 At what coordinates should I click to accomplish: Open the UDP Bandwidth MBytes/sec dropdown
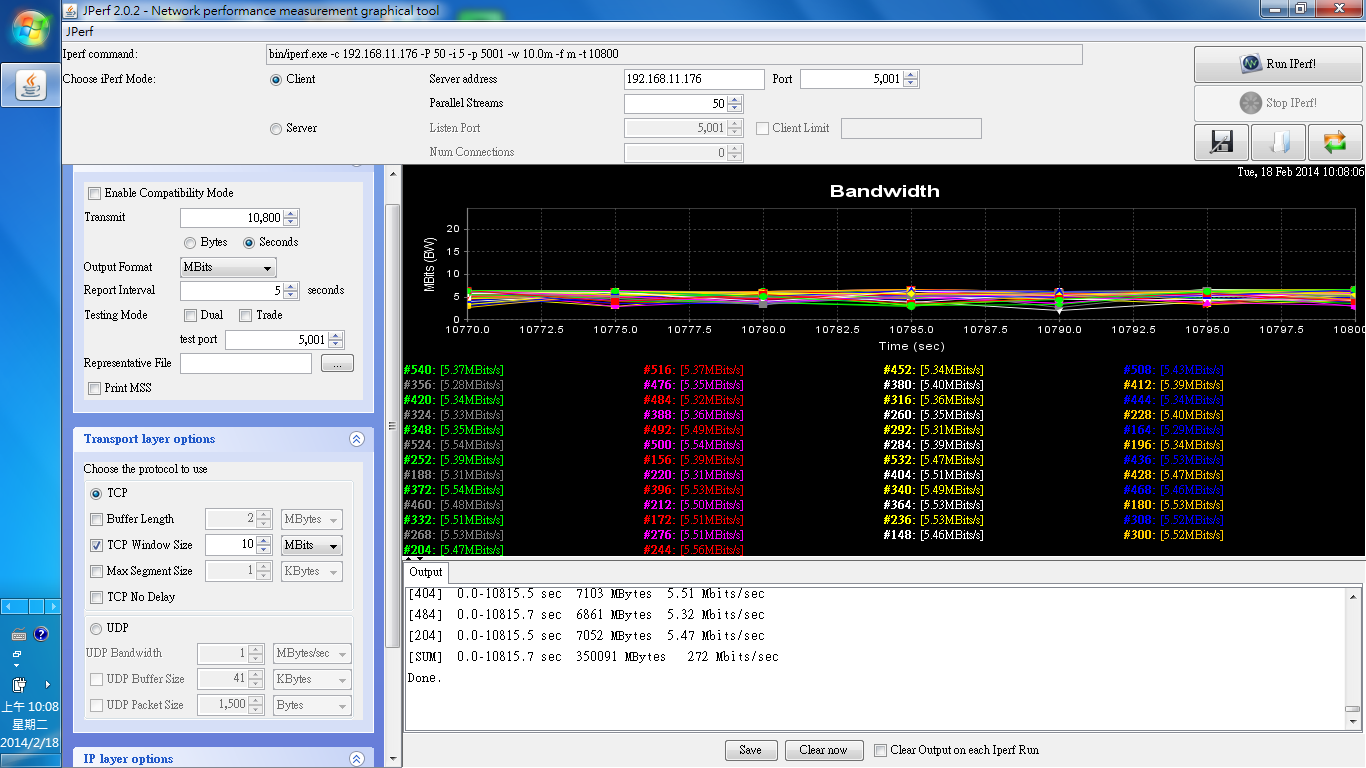(x=312, y=654)
